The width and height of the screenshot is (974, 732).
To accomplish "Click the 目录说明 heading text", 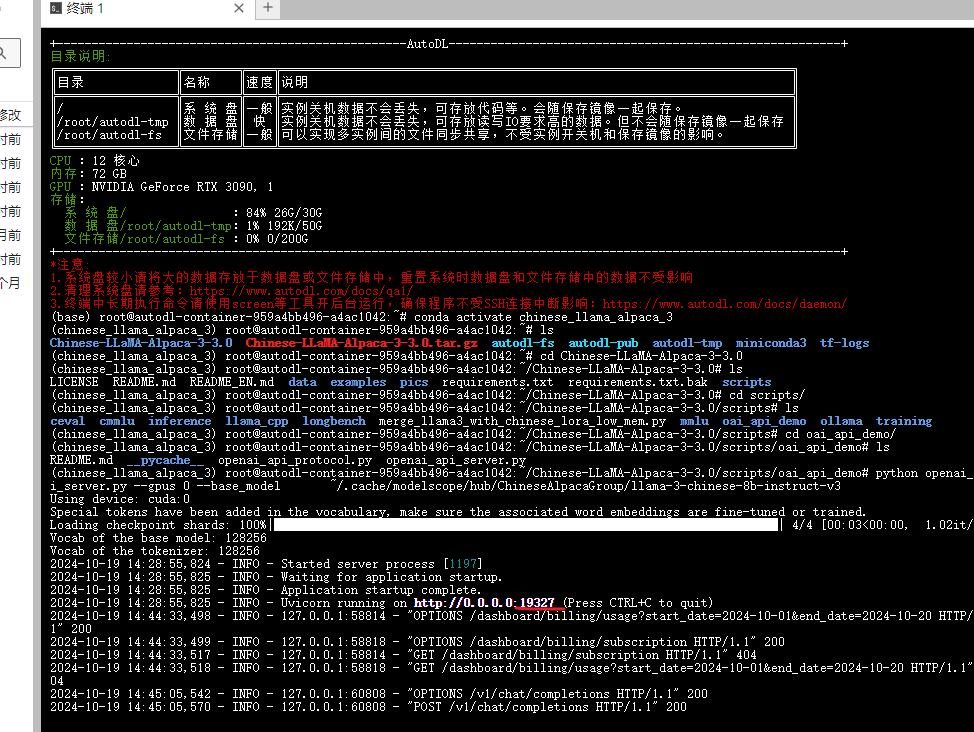I will 81,57.
